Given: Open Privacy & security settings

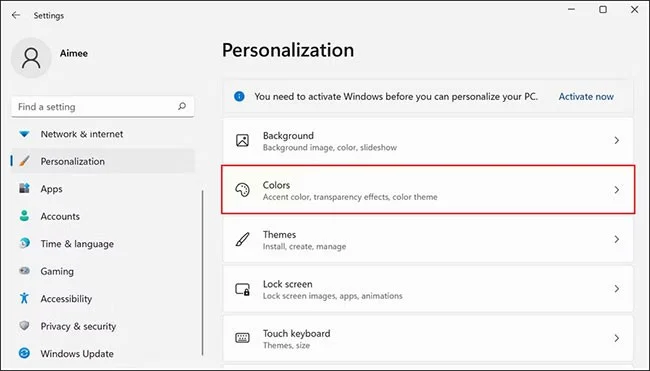Looking at the screenshot, I should click(103, 326).
